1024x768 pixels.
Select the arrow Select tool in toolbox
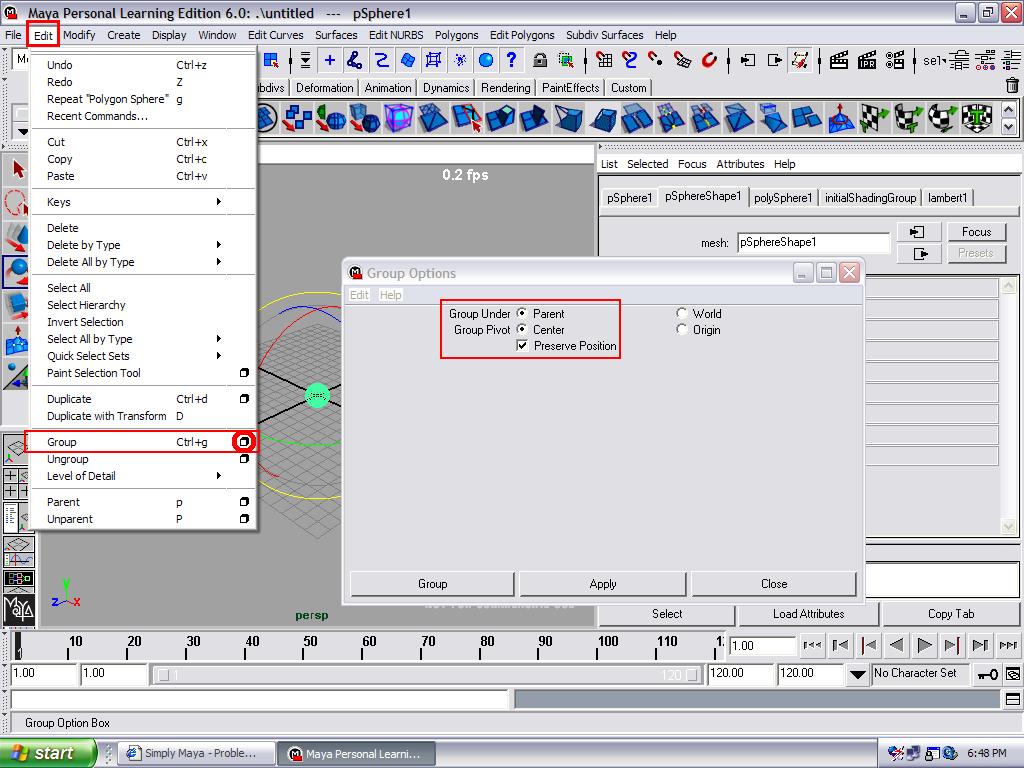16,170
